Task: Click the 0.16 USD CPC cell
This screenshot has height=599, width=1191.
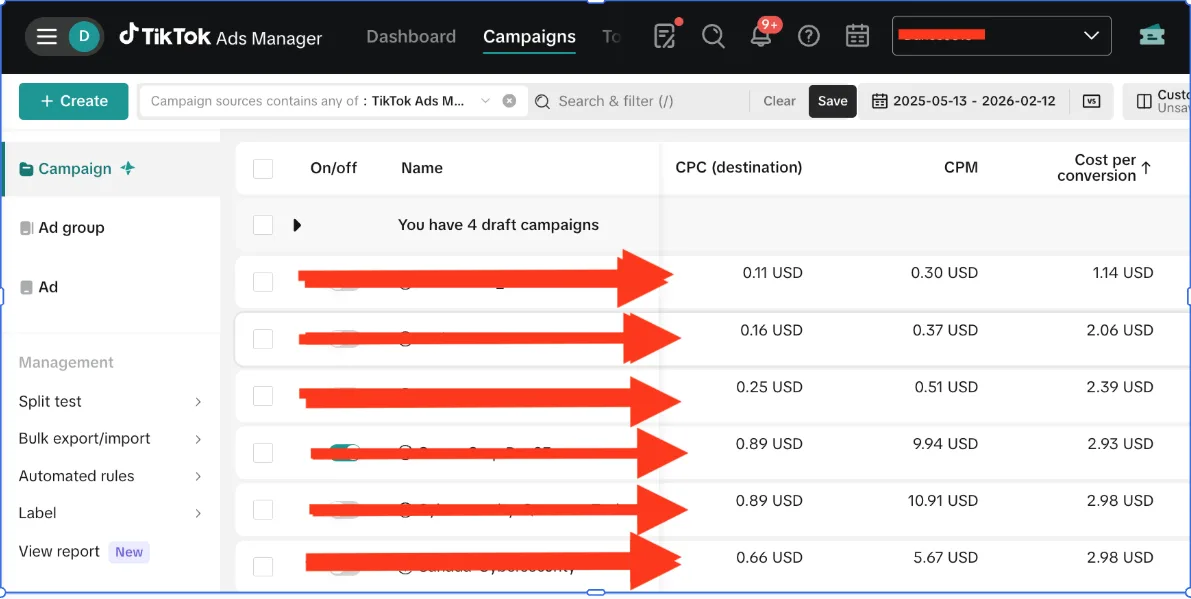Action: 771,330
